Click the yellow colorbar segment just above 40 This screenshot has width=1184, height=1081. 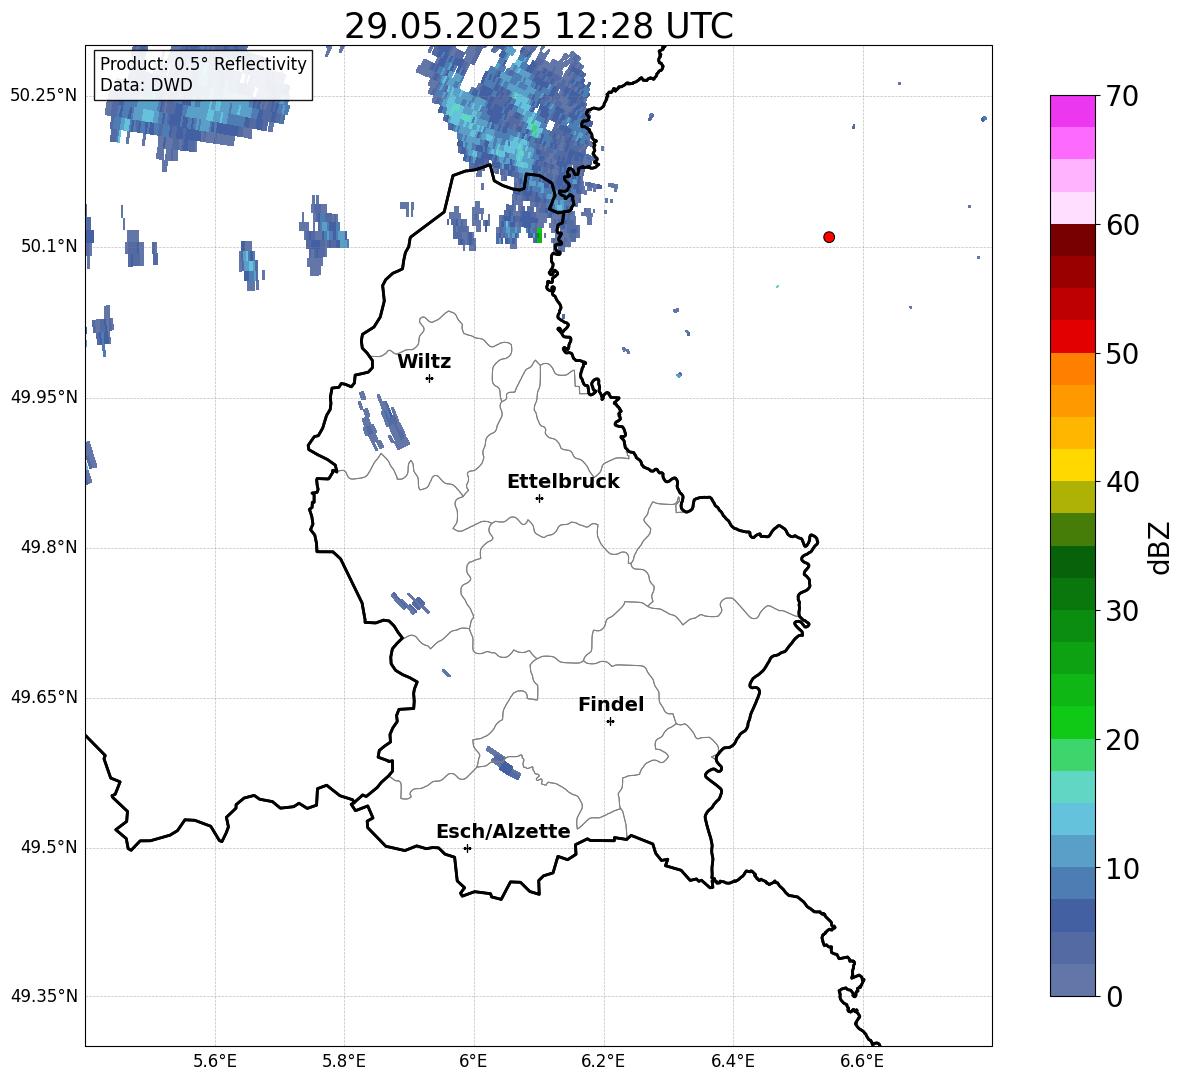(1072, 465)
